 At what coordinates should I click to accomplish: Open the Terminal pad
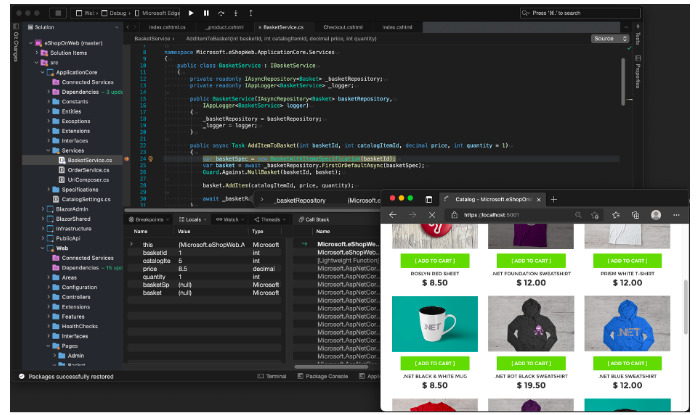(x=272, y=376)
